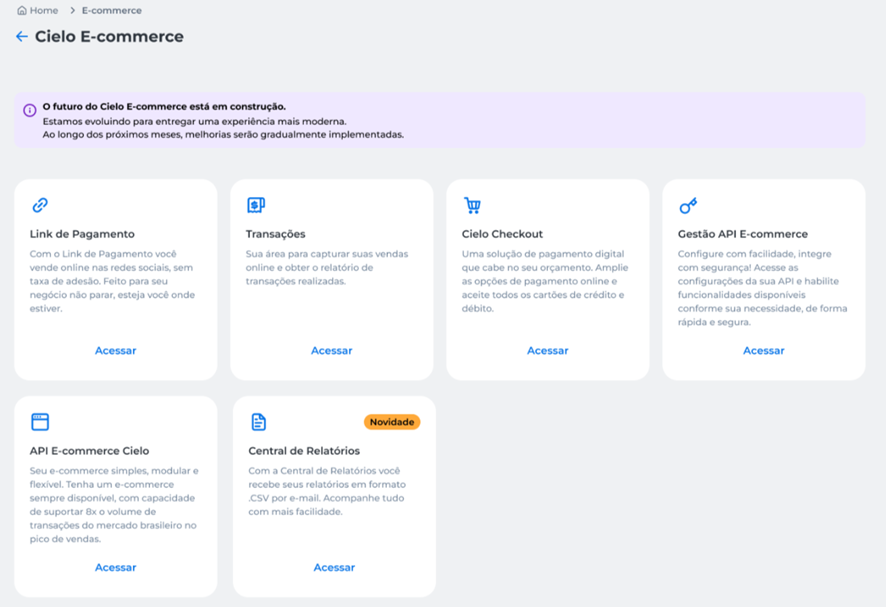Click the bold banner line 'O futuro do Cielo E-commerce'
This screenshot has width=886, height=607.
(x=164, y=106)
